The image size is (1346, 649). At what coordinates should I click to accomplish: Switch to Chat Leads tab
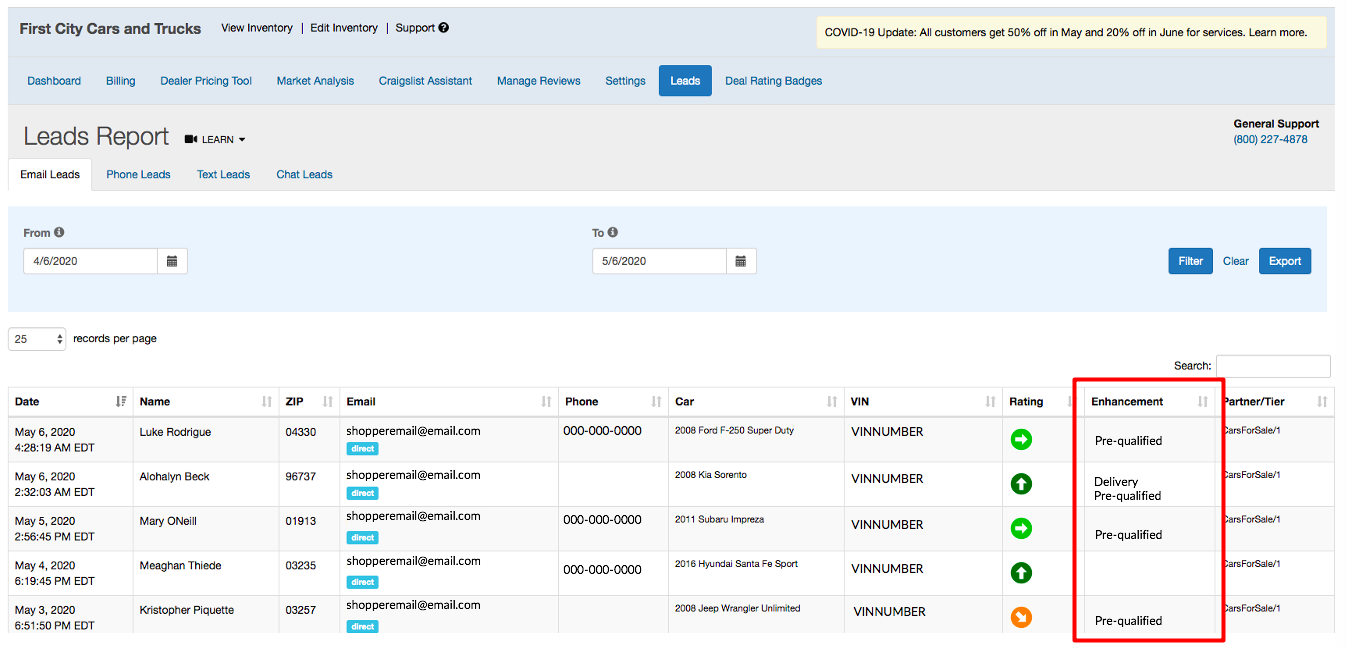coord(304,174)
